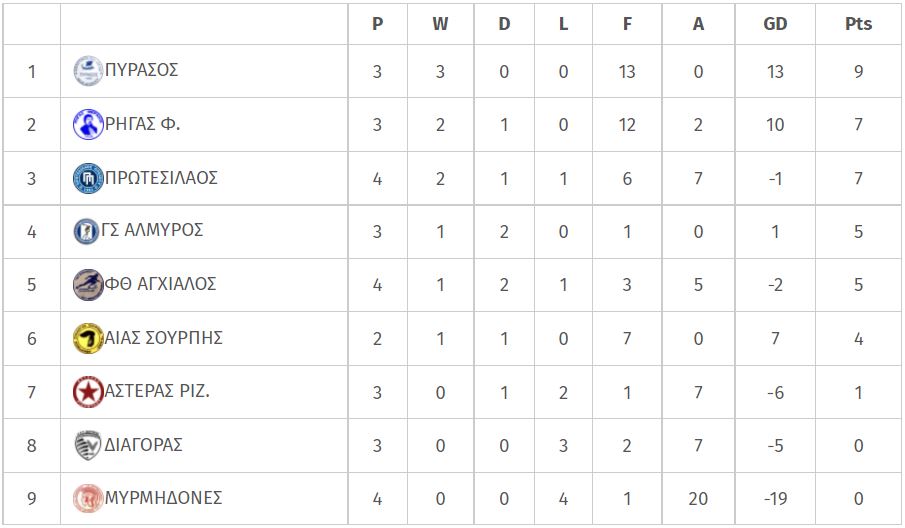This screenshot has height=528, width=905.
Task: Click the ΜΥΡΜΗΔΟΝΕΣ team logo
Action: pyautogui.click(x=88, y=499)
